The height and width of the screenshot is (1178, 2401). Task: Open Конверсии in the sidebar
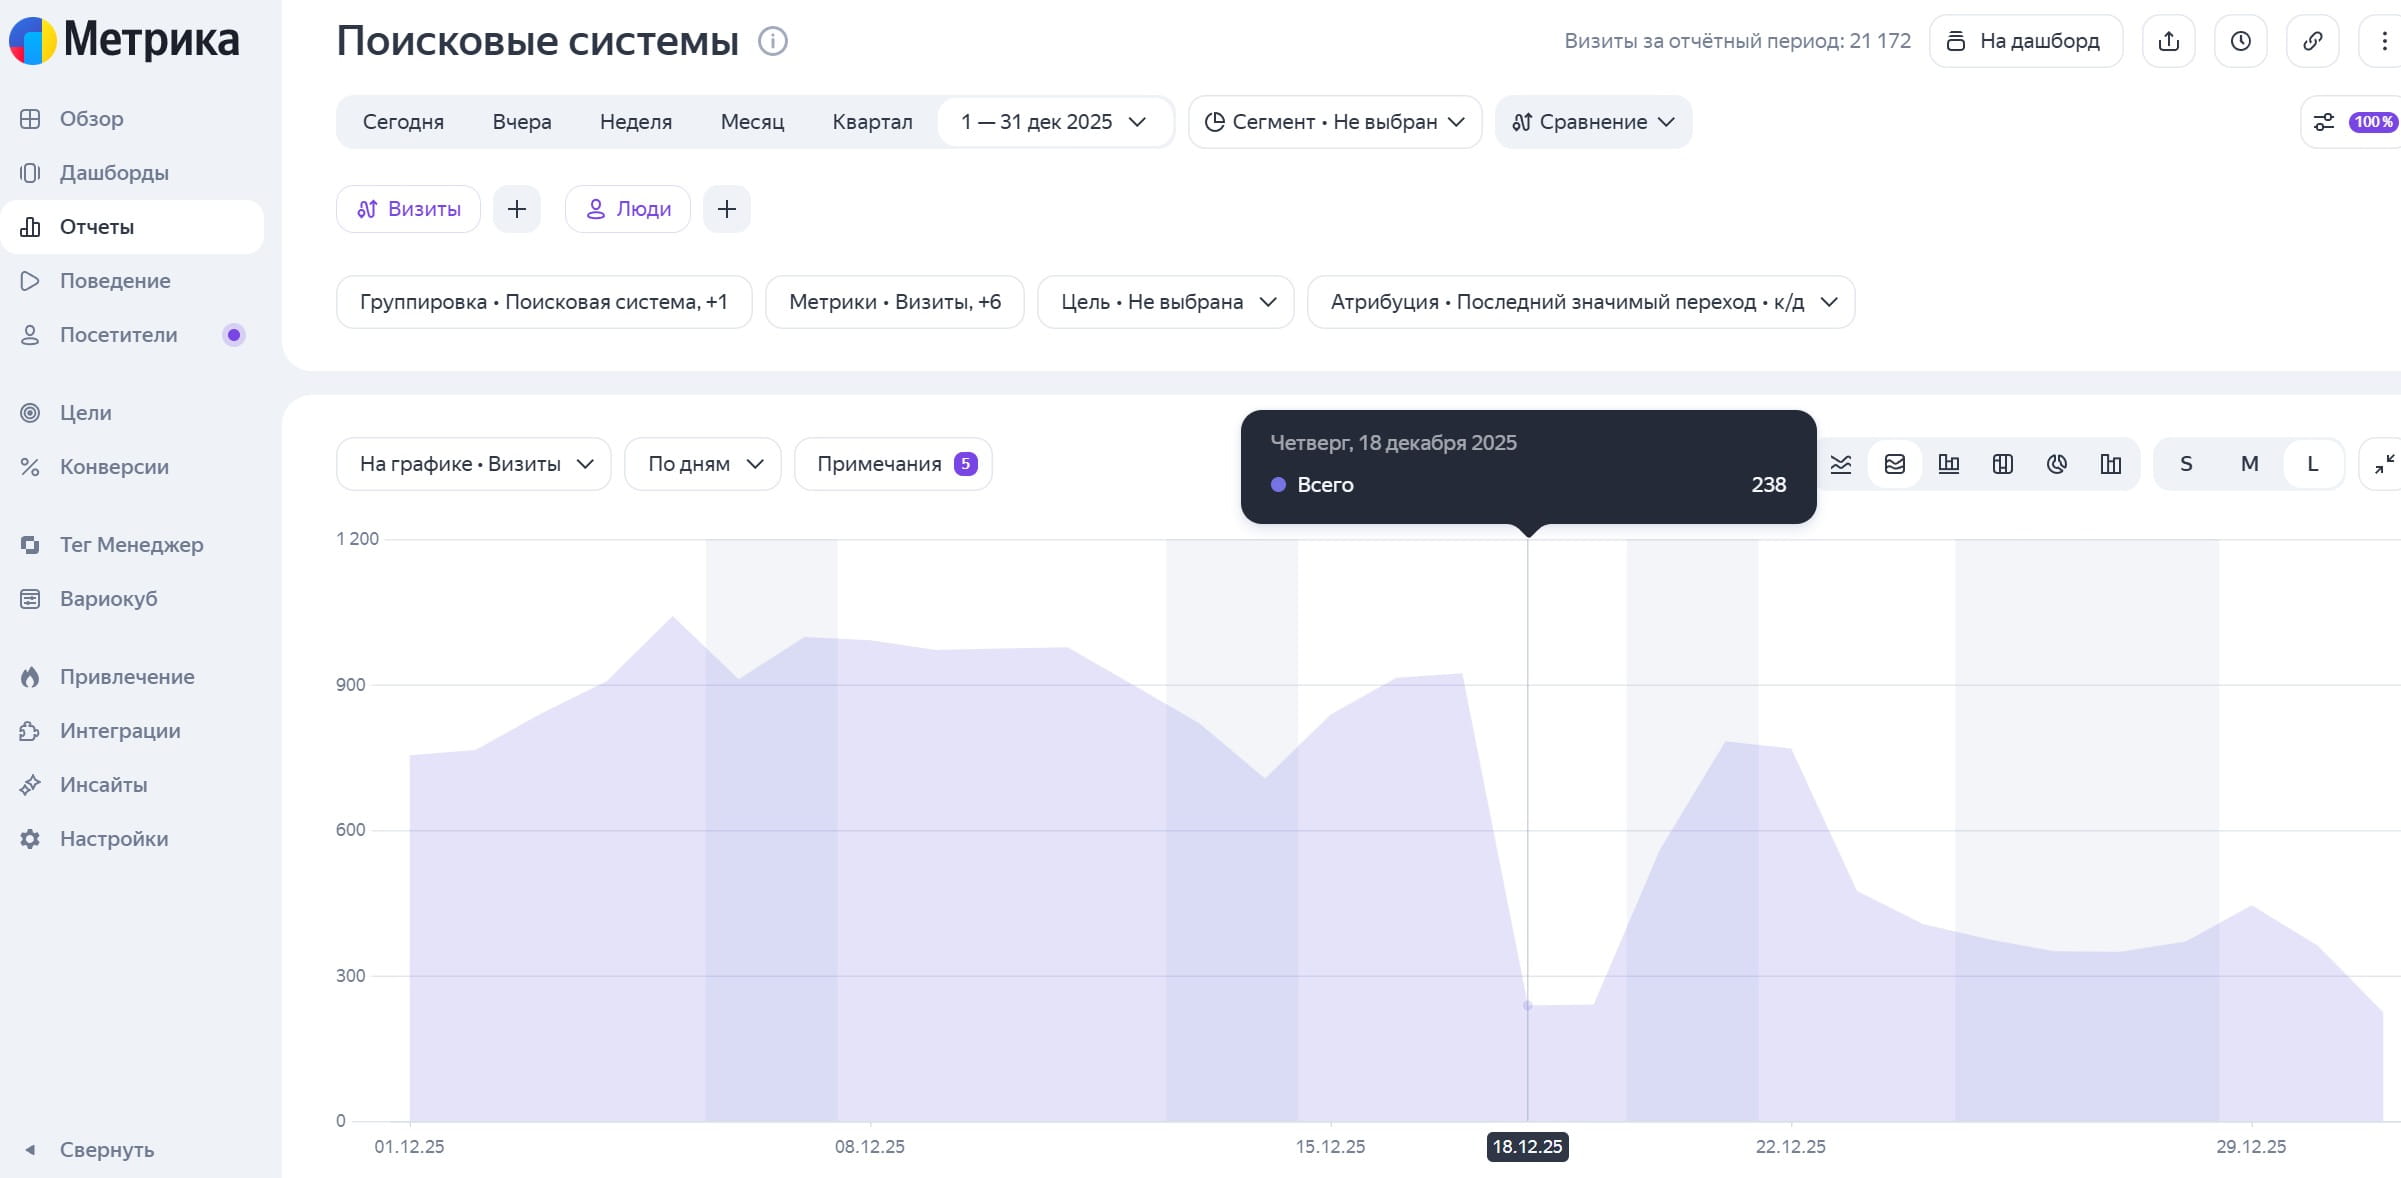[x=132, y=467]
